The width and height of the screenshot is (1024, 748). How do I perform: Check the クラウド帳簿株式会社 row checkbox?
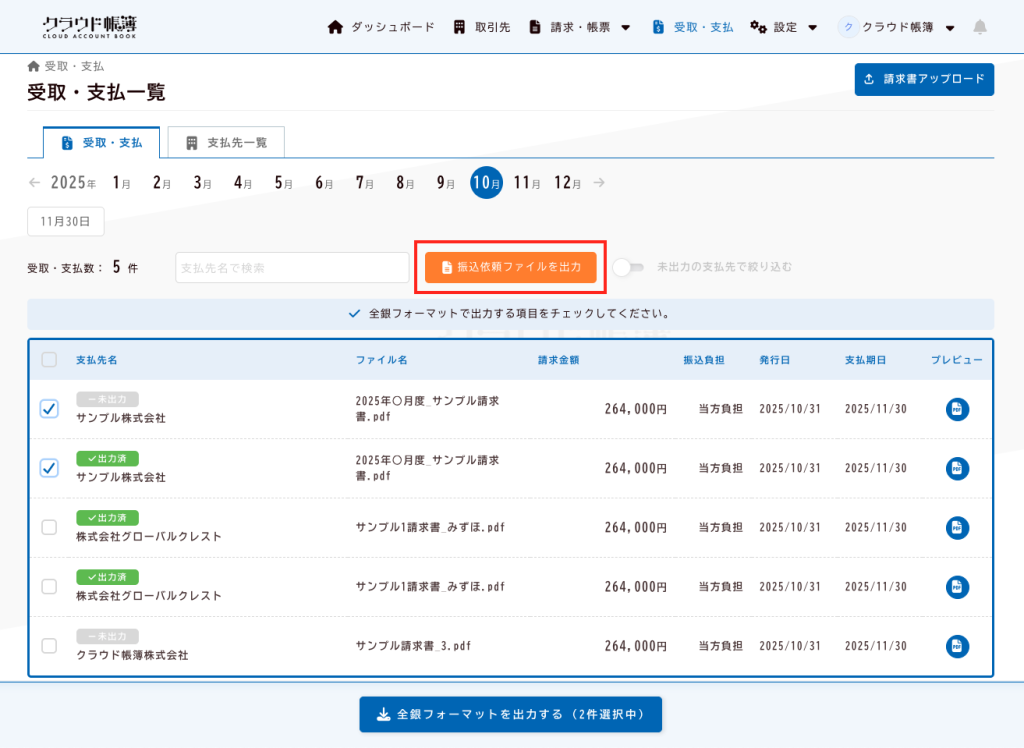click(49, 646)
